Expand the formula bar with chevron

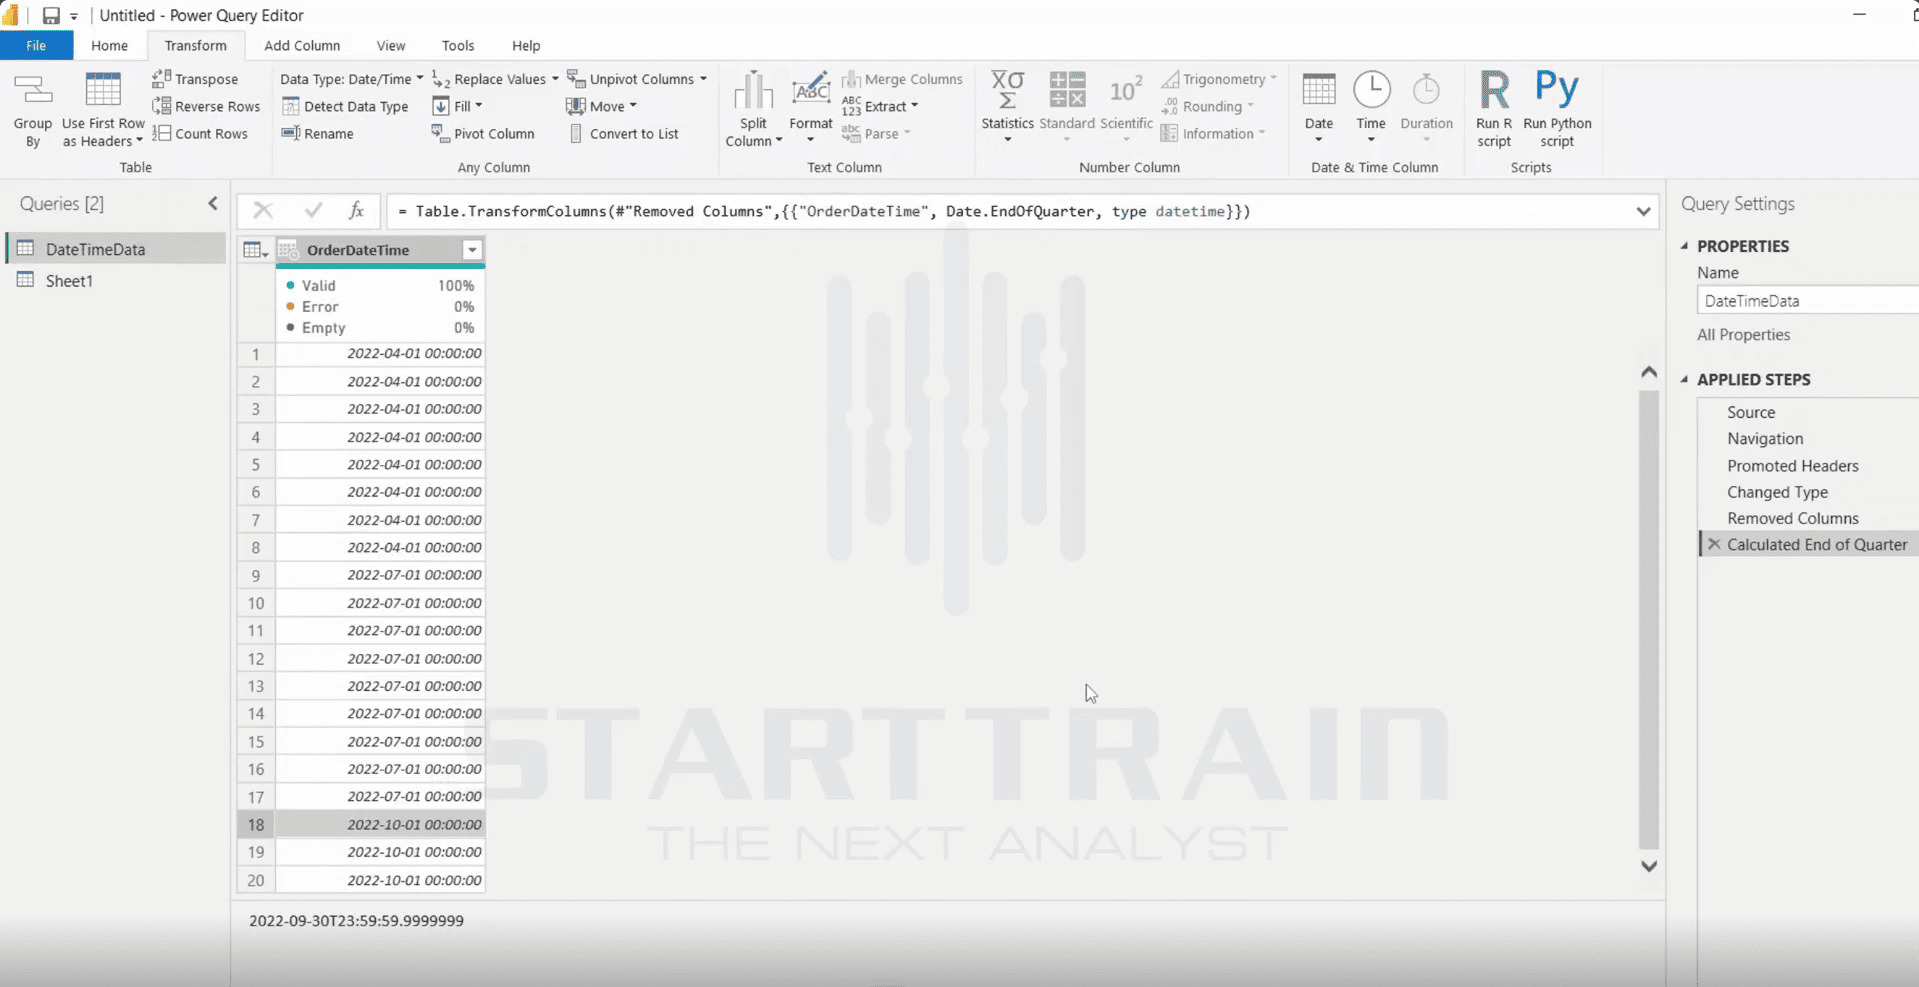(1643, 211)
